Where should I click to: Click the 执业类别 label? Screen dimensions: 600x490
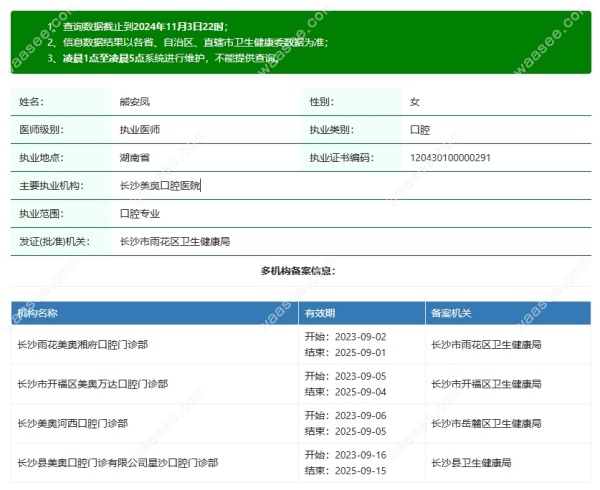332,130
